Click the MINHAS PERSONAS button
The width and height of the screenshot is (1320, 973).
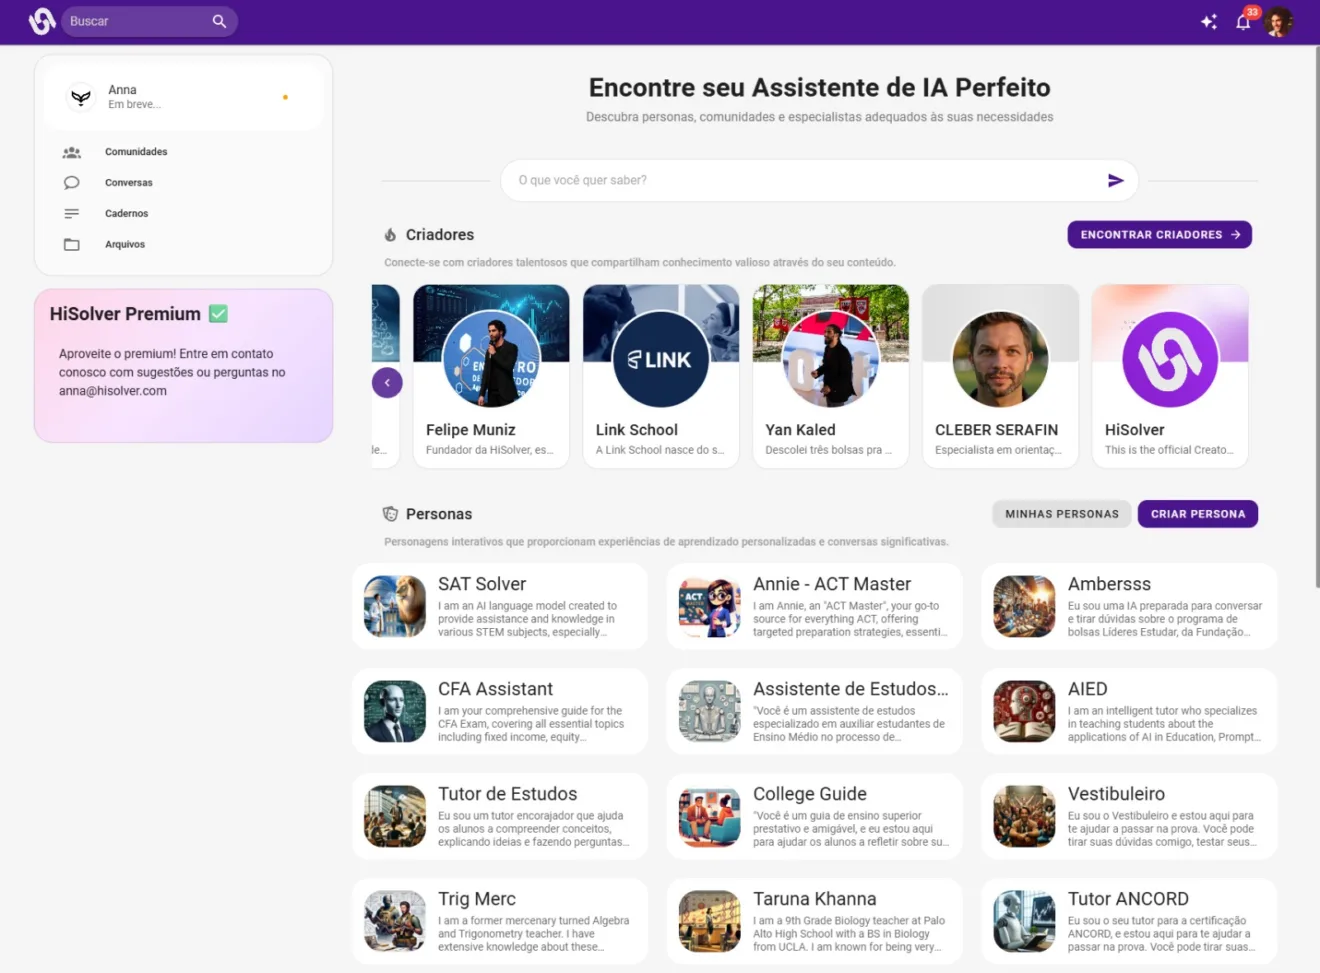1062,514
